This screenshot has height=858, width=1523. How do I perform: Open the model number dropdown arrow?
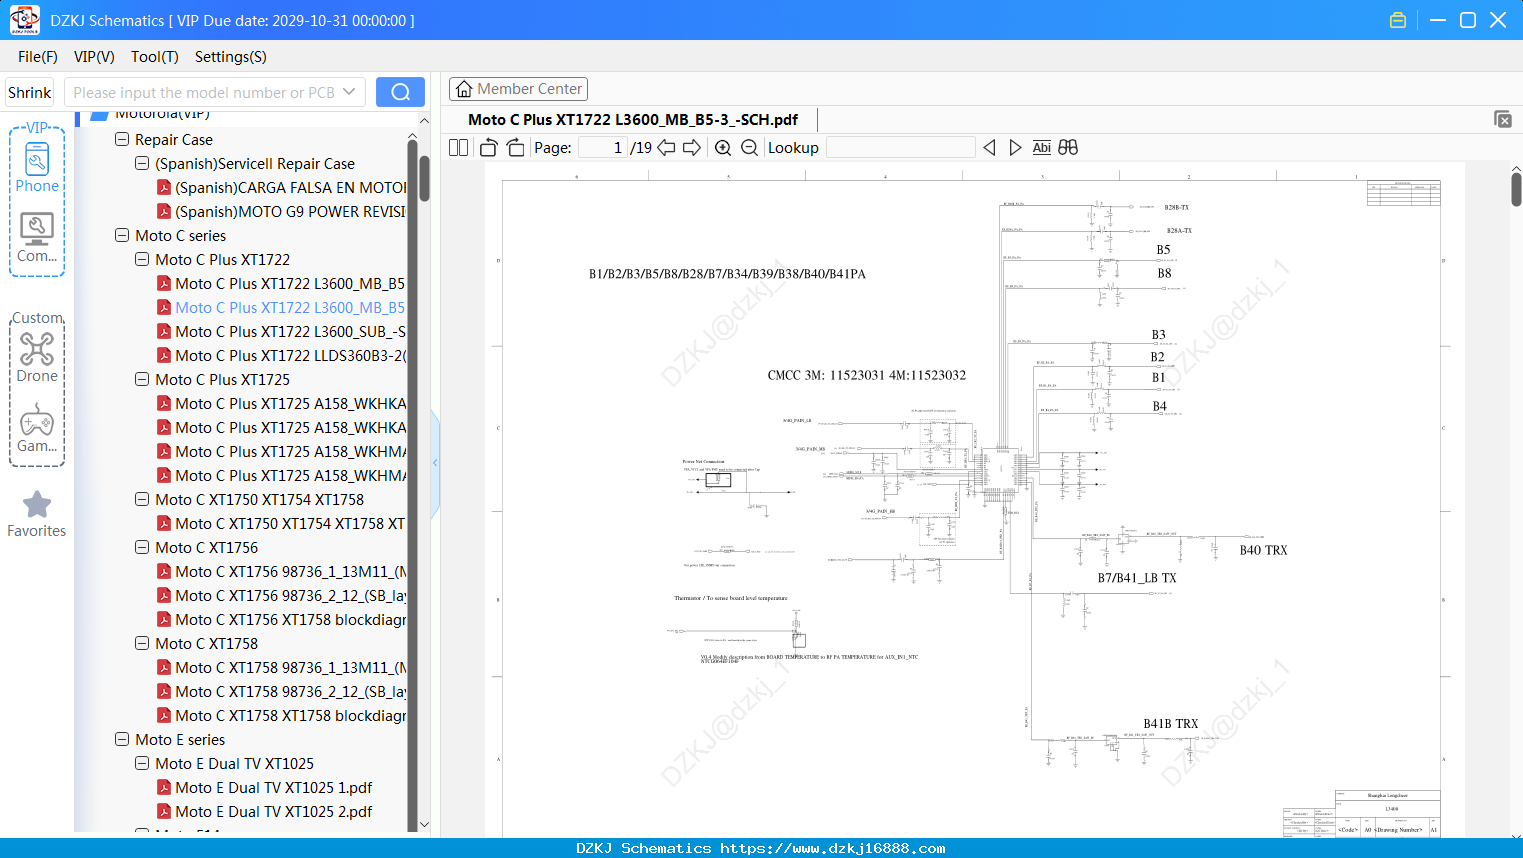pyautogui.click(x=349, y=92)
